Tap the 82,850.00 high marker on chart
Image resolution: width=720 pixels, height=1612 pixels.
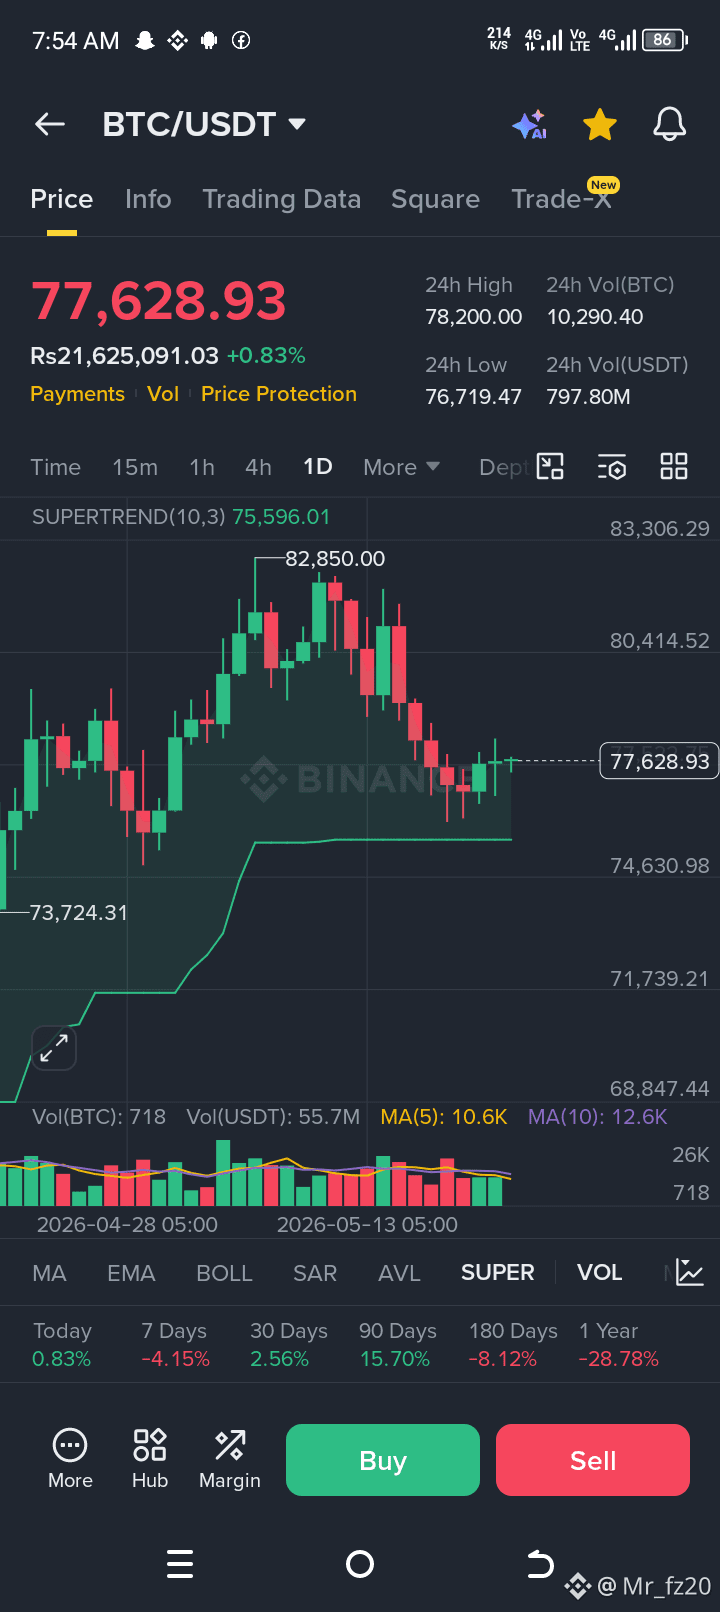coord(335,559)
